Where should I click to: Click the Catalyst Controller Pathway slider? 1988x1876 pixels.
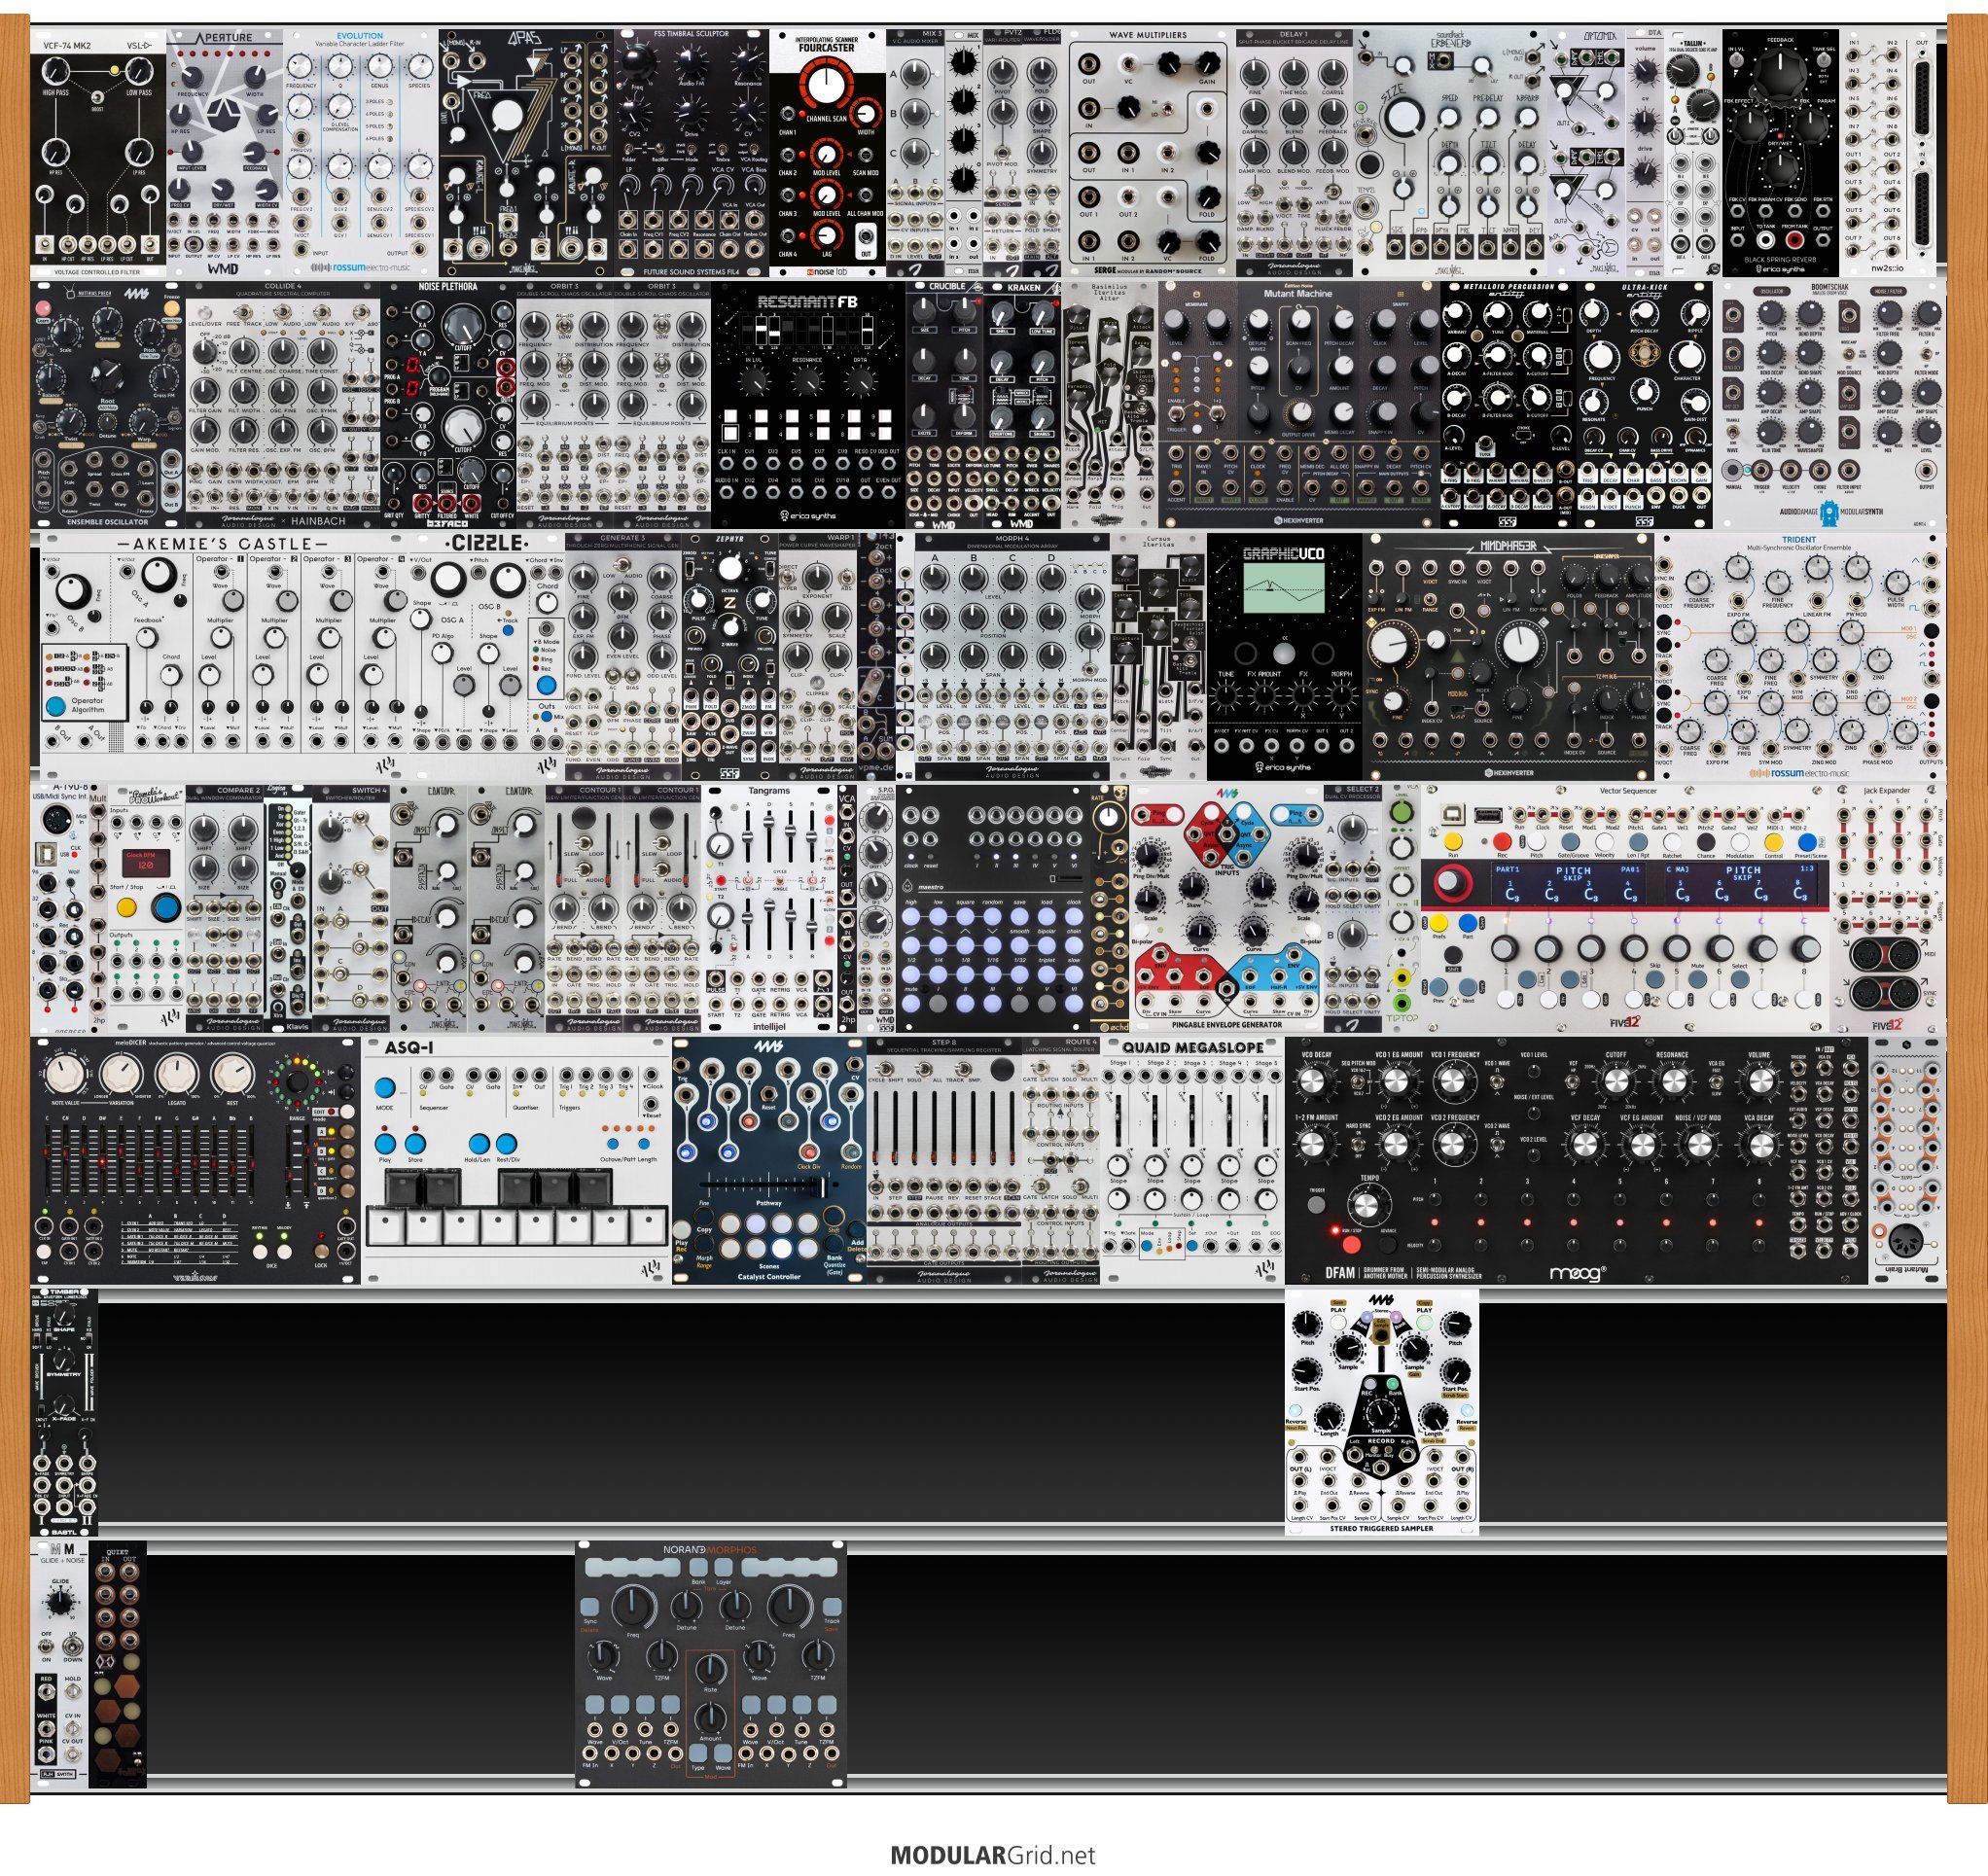[x=768, y=1186]
